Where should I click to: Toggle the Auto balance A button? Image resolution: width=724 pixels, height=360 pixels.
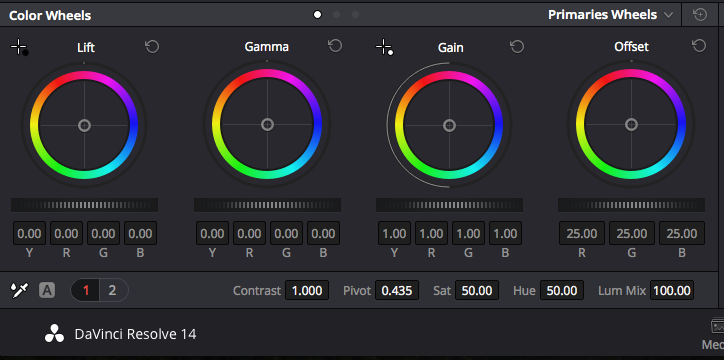[x=47, y=290]
